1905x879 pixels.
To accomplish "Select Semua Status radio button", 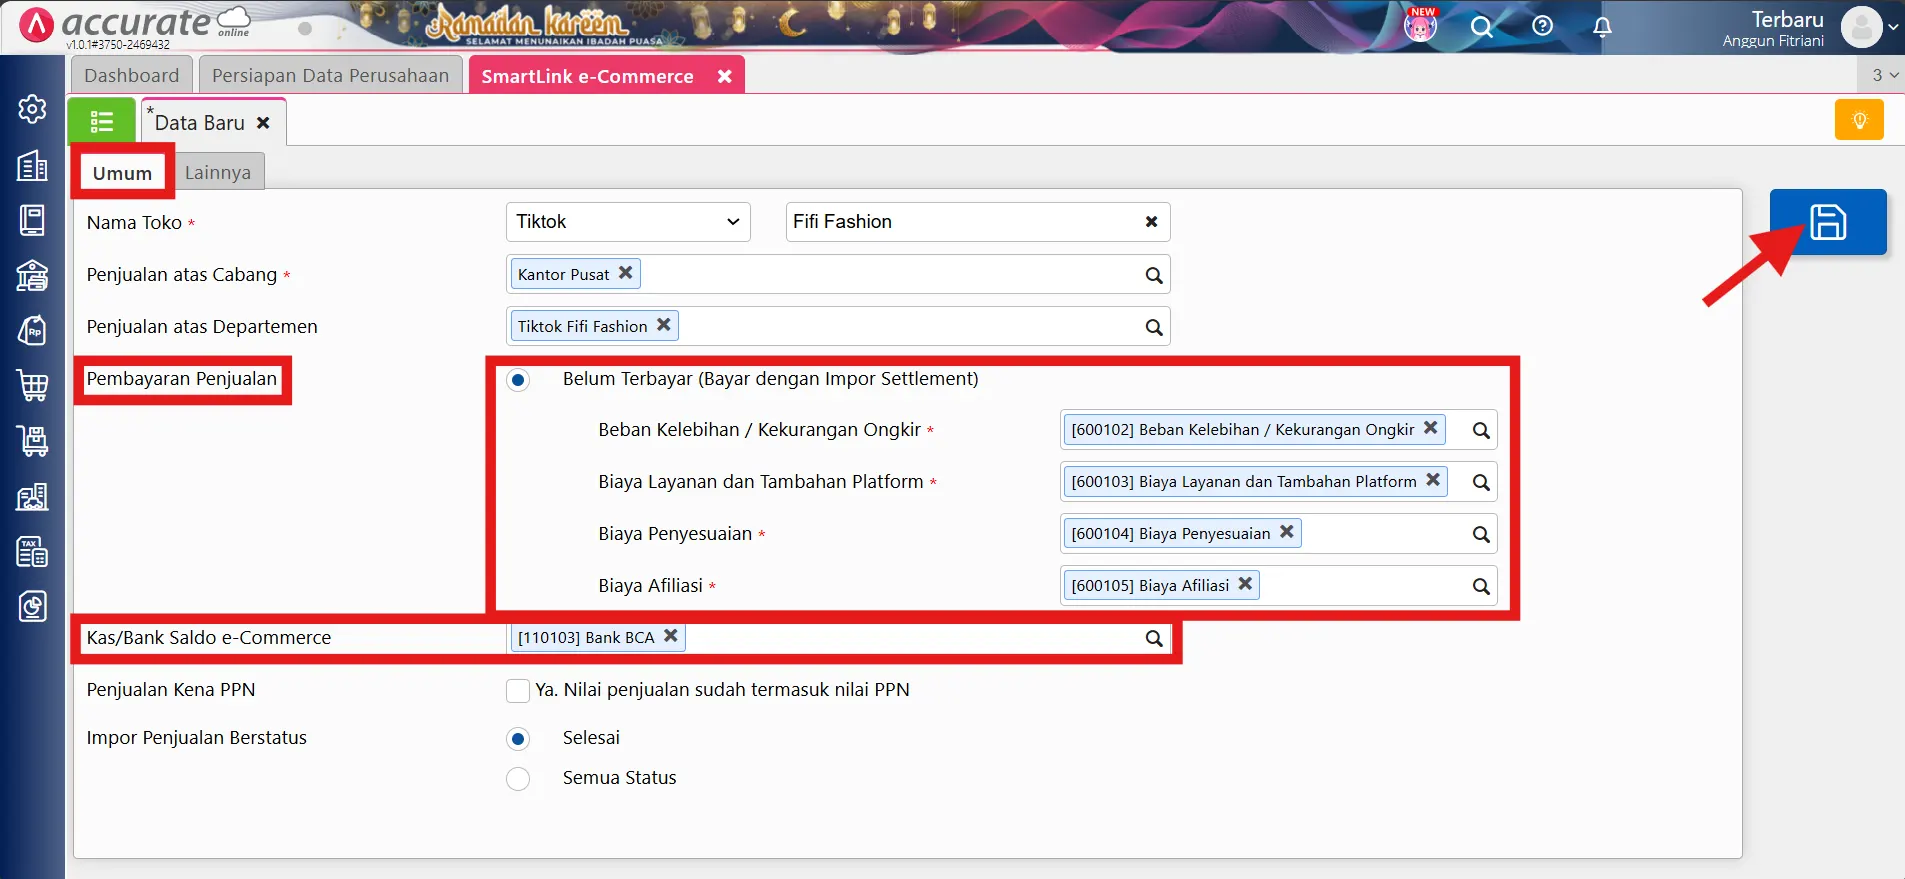I will [x=518, y=778].
